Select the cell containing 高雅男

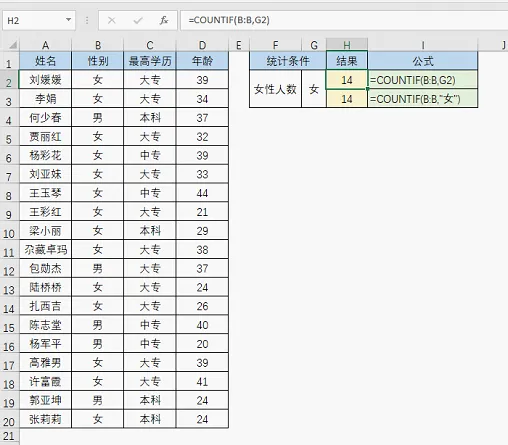click(x=46, y=362)
